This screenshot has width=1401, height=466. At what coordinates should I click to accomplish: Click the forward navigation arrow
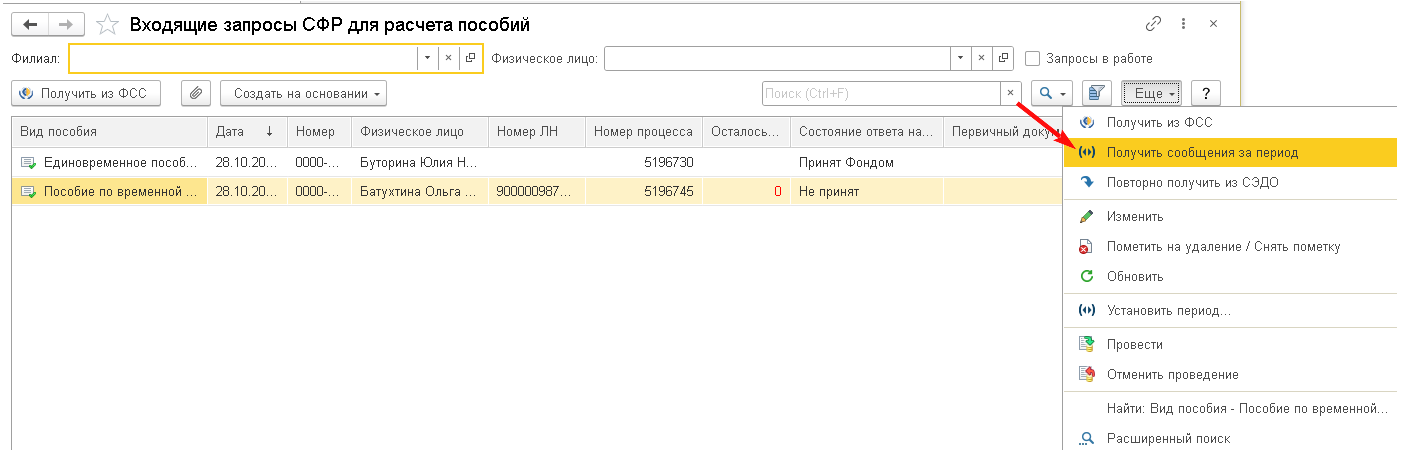click(68, 23)
